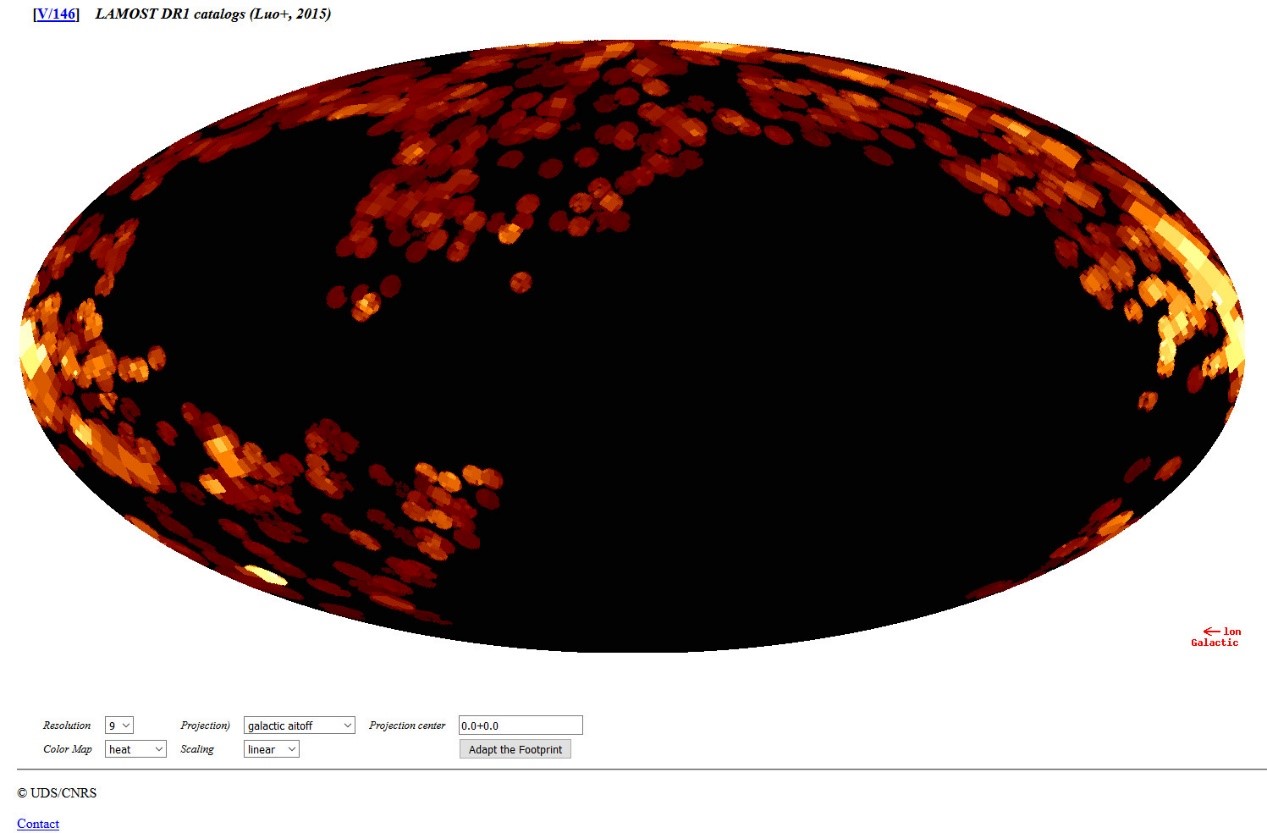Click the Color Map label
The width and height of the screenshot is (1267, 833).
click(x=68, y=749)
